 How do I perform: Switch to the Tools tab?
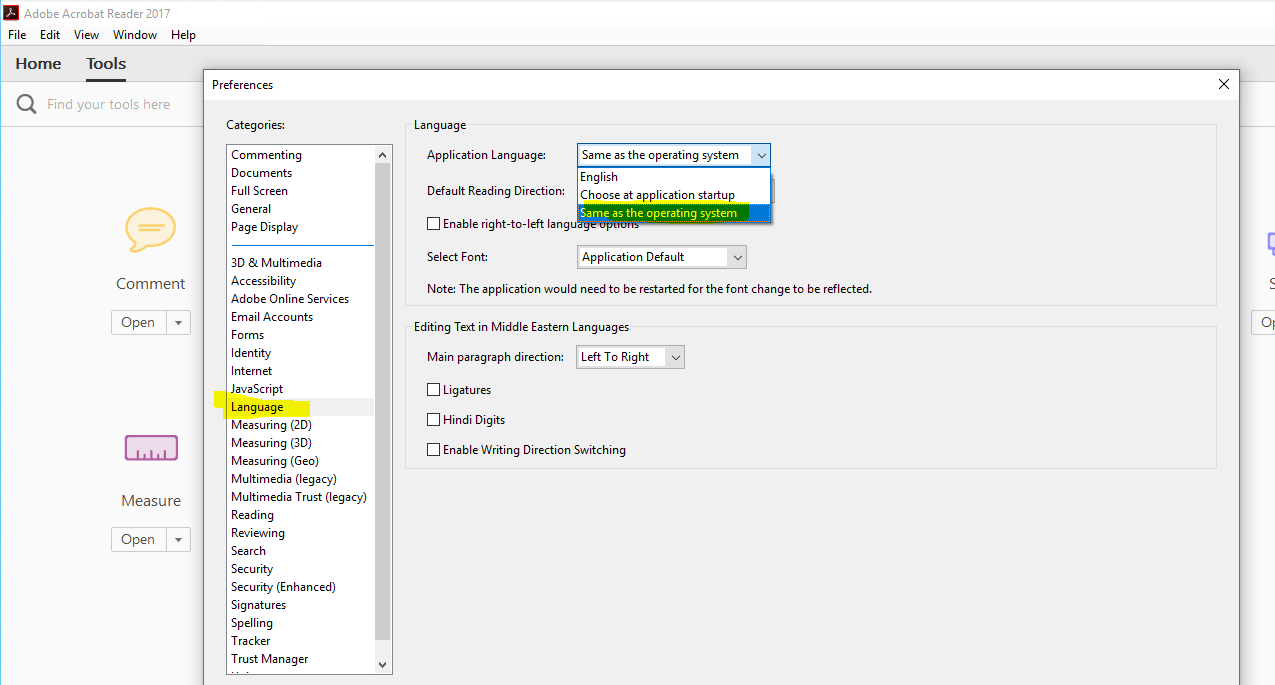[106, 64]
